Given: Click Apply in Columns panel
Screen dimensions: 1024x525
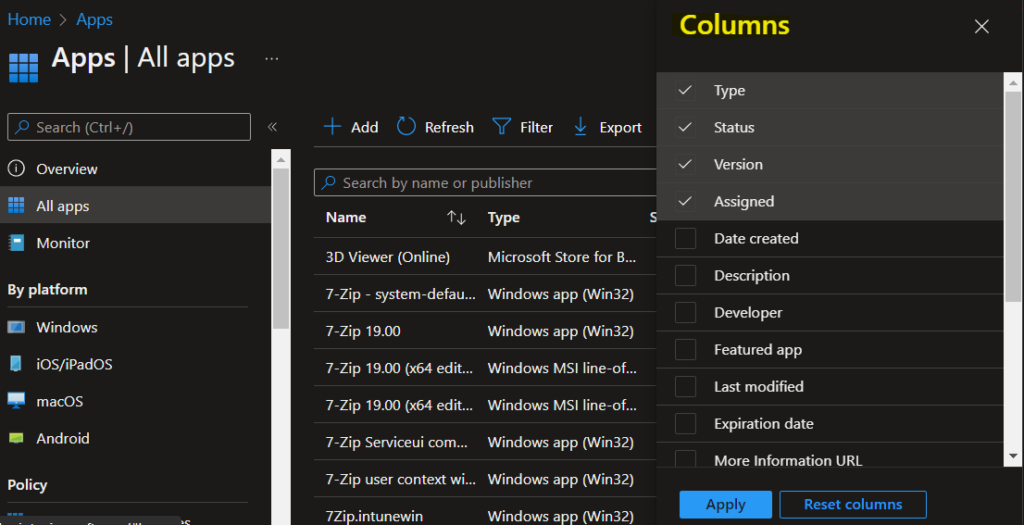Looking at the screenshot, I should 726,504.
